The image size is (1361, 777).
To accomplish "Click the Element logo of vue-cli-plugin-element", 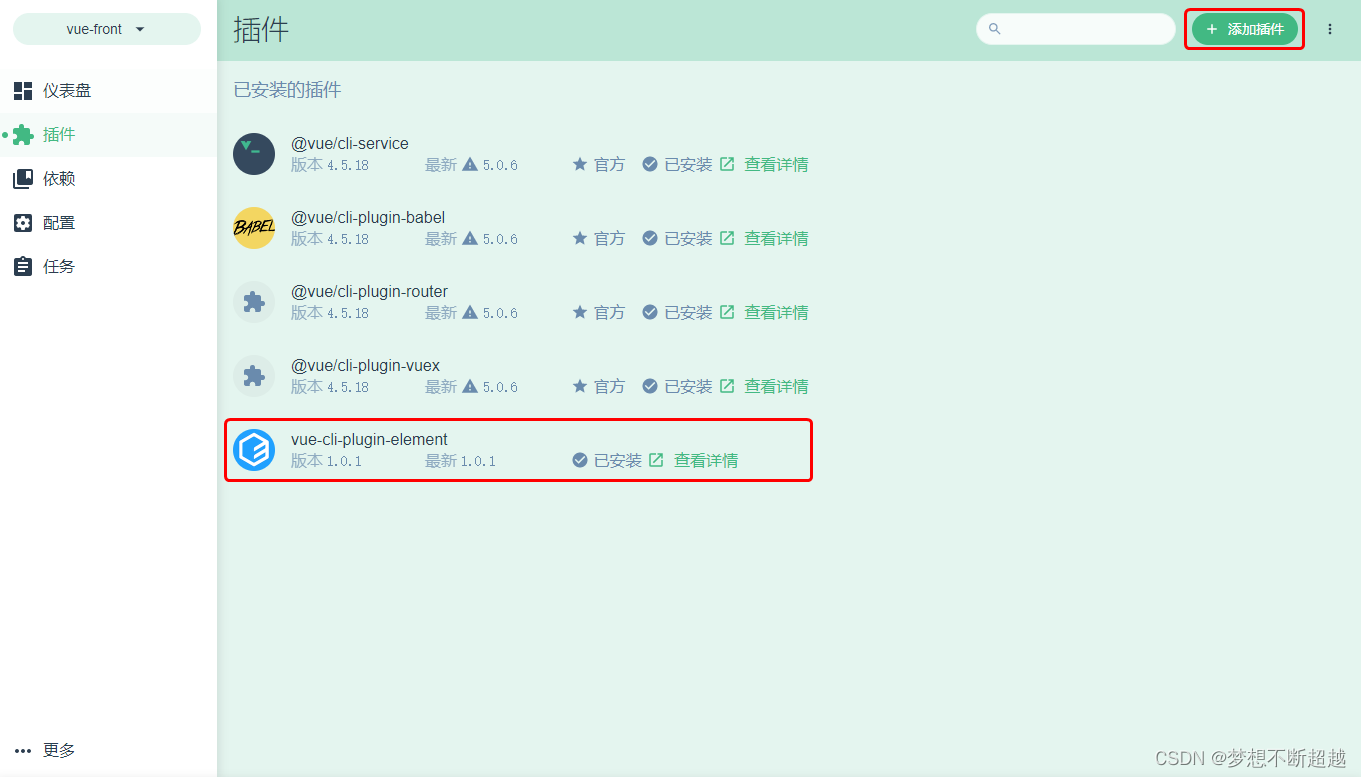I will [x=254, y=450].
